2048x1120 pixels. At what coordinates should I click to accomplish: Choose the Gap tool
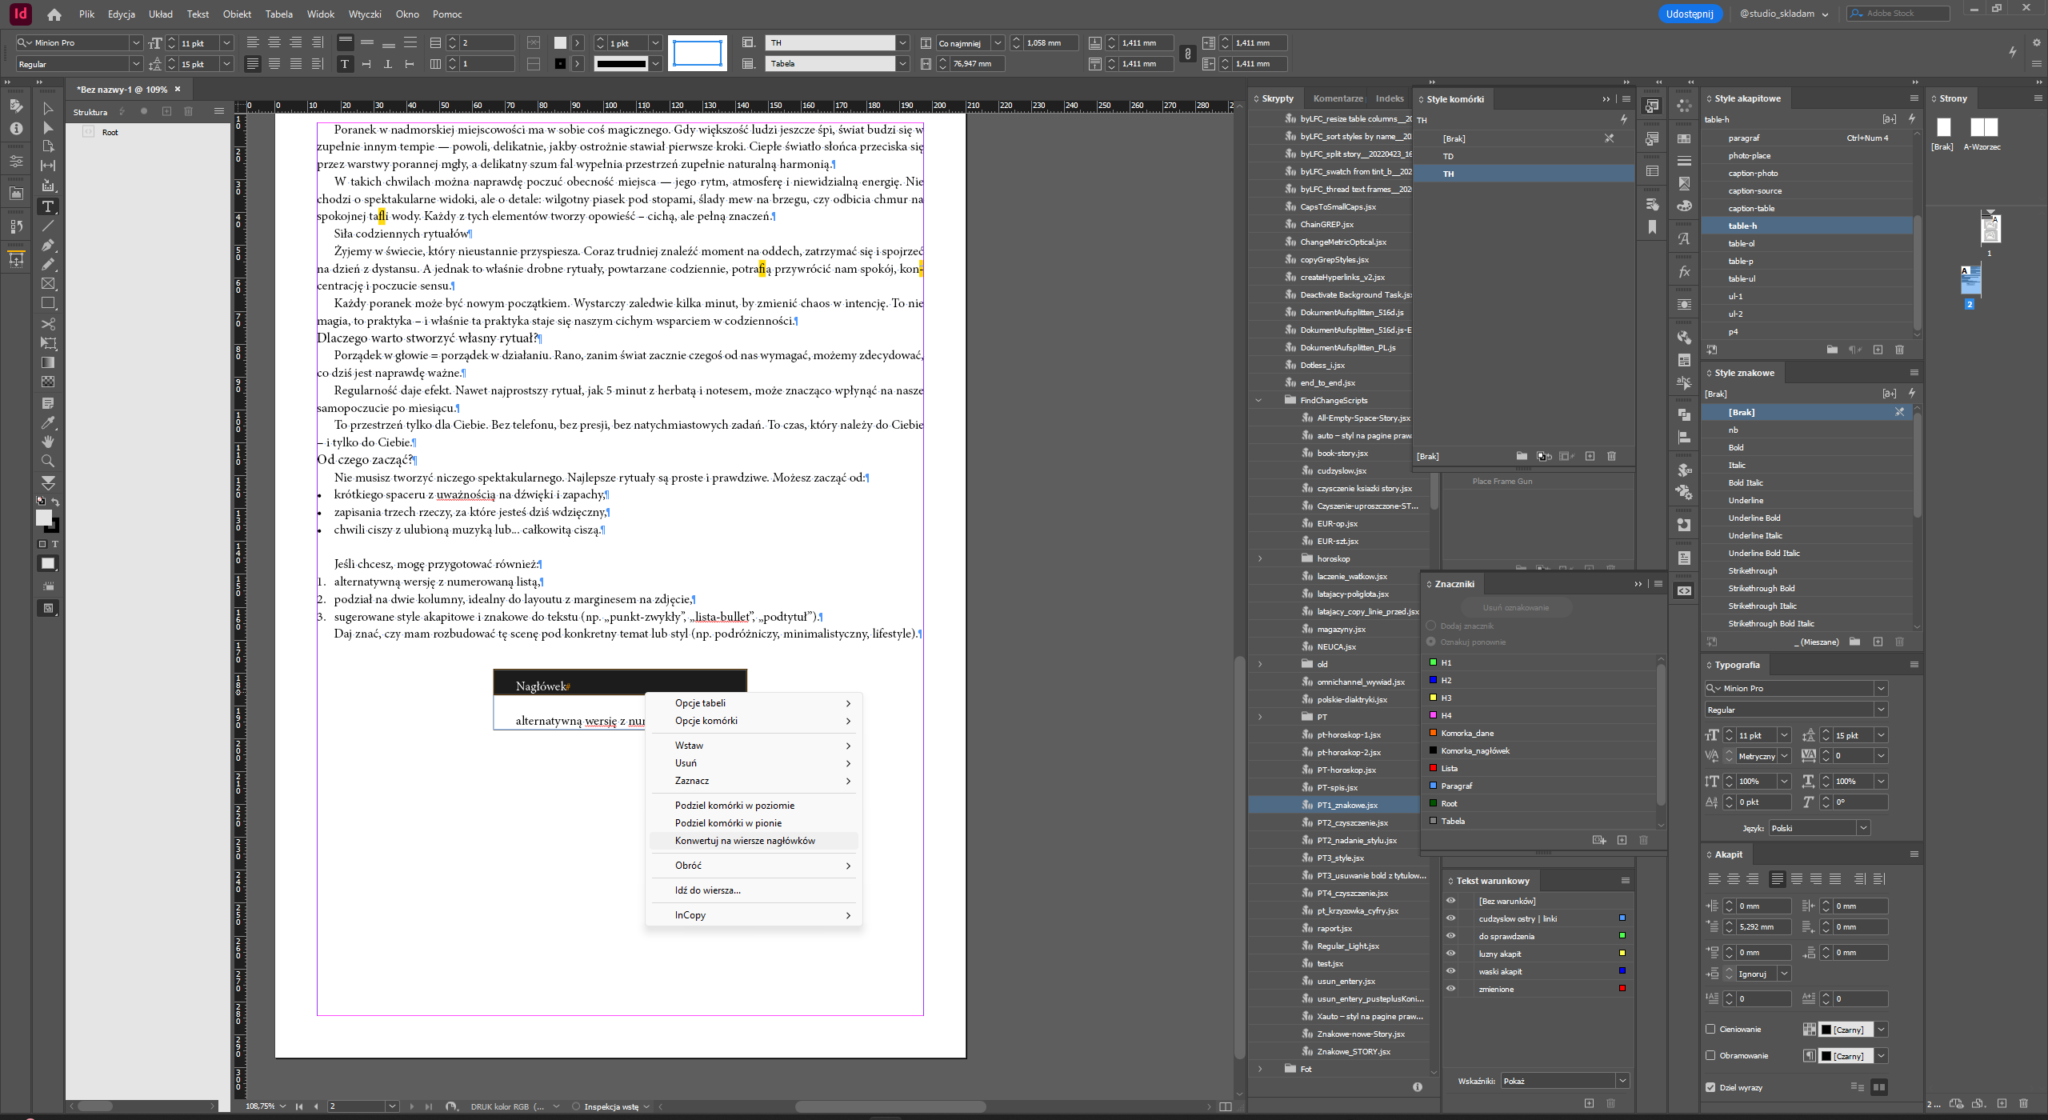(x=47, y=167)
